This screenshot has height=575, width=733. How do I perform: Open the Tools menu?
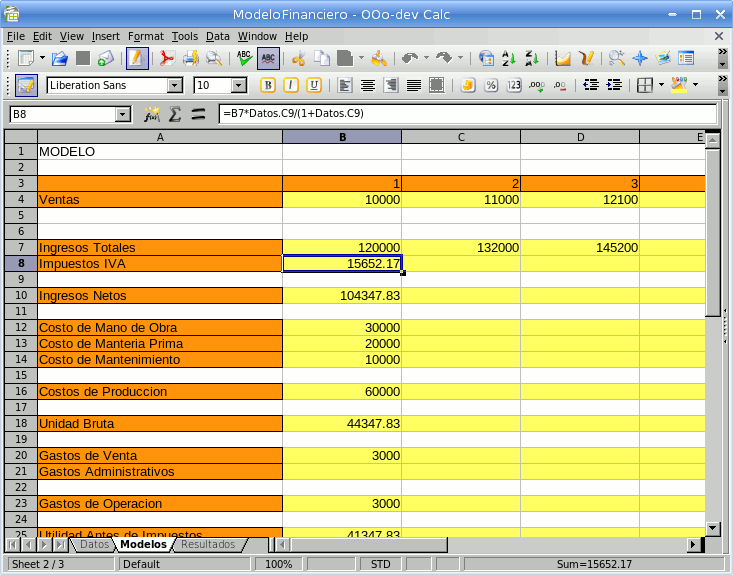click(185, 36)
